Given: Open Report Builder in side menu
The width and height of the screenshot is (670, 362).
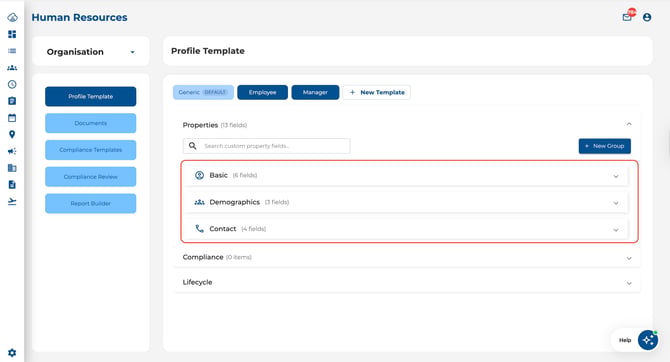Looking at the screenshot, I should coord(91,203).
